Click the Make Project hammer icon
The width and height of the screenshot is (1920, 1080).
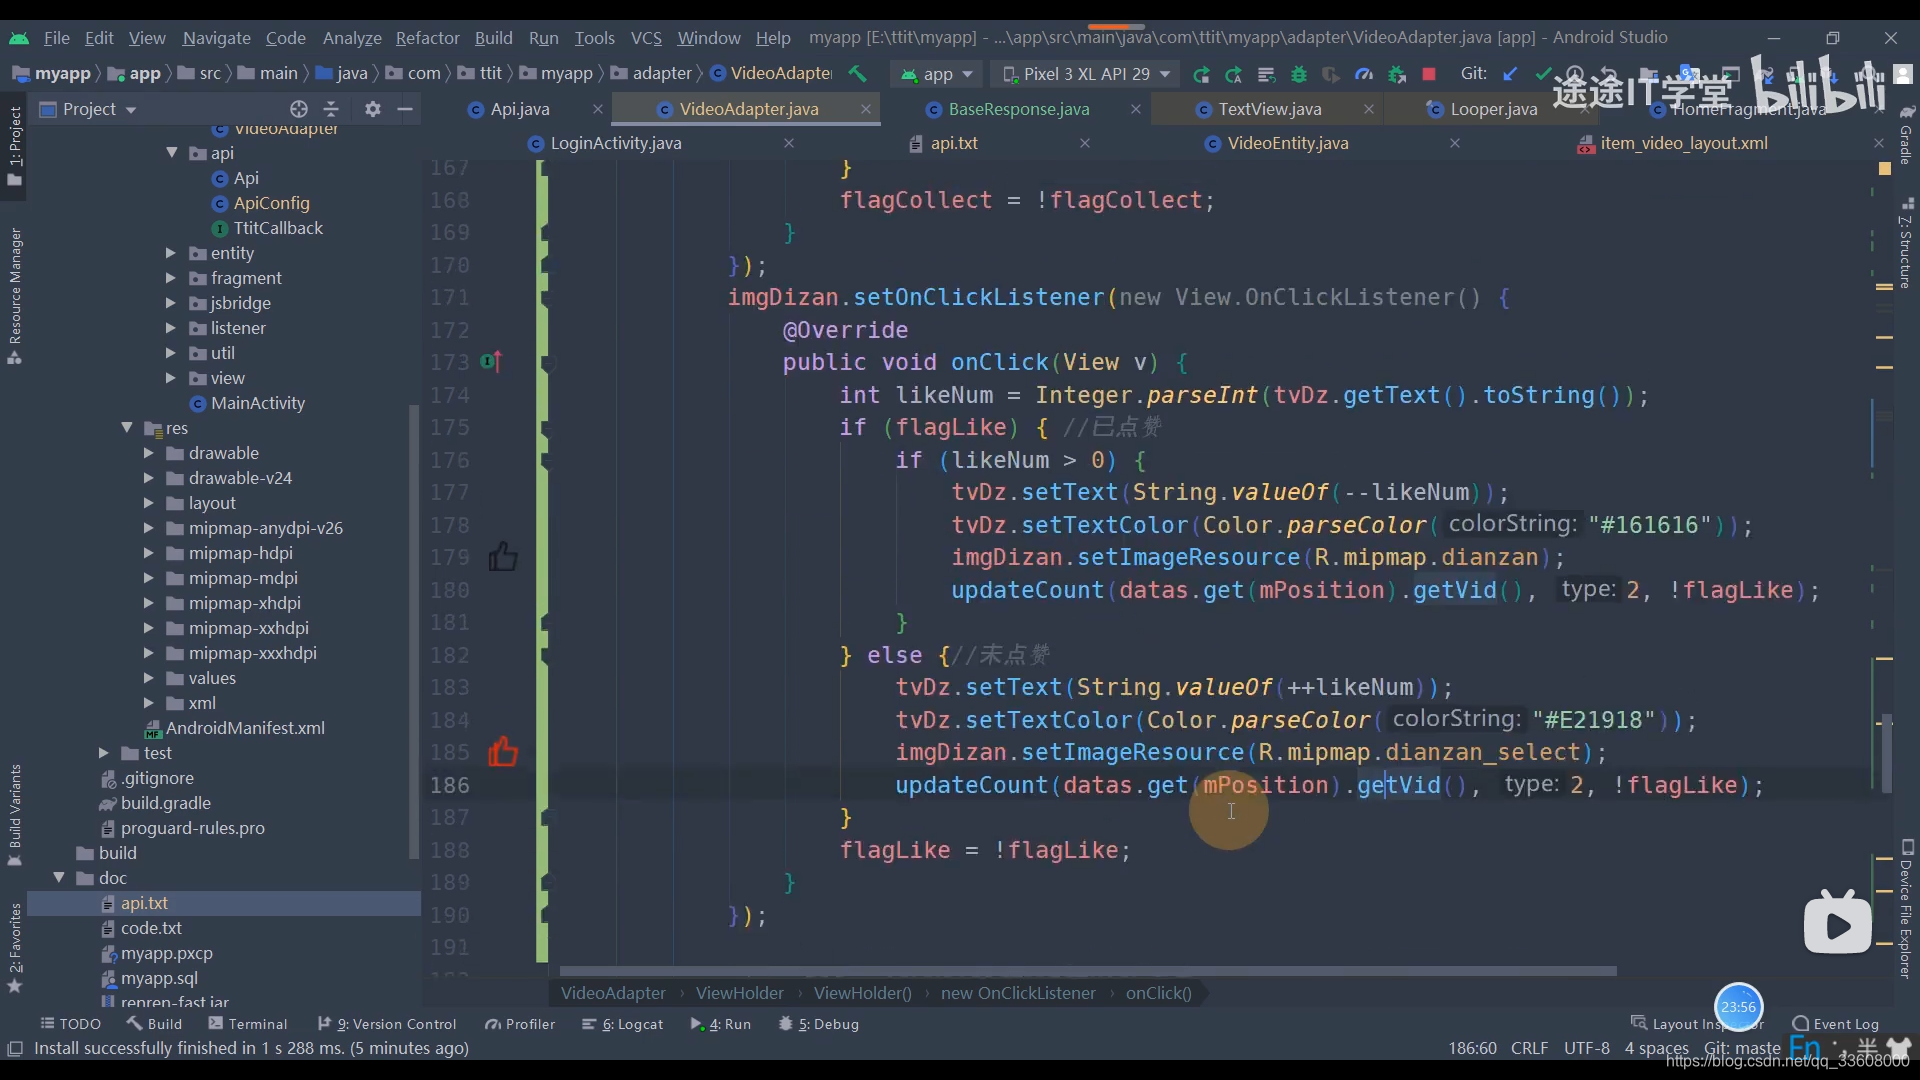click(857, 73)
